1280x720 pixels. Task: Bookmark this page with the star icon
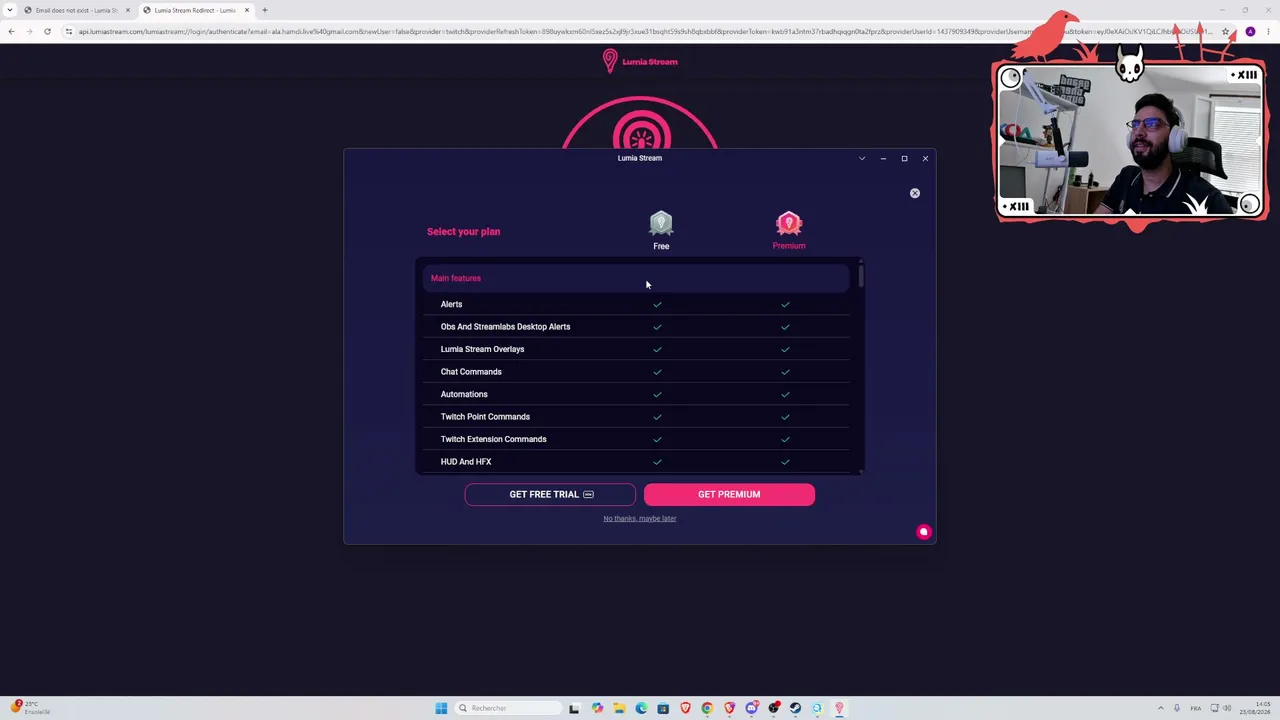1225,31
